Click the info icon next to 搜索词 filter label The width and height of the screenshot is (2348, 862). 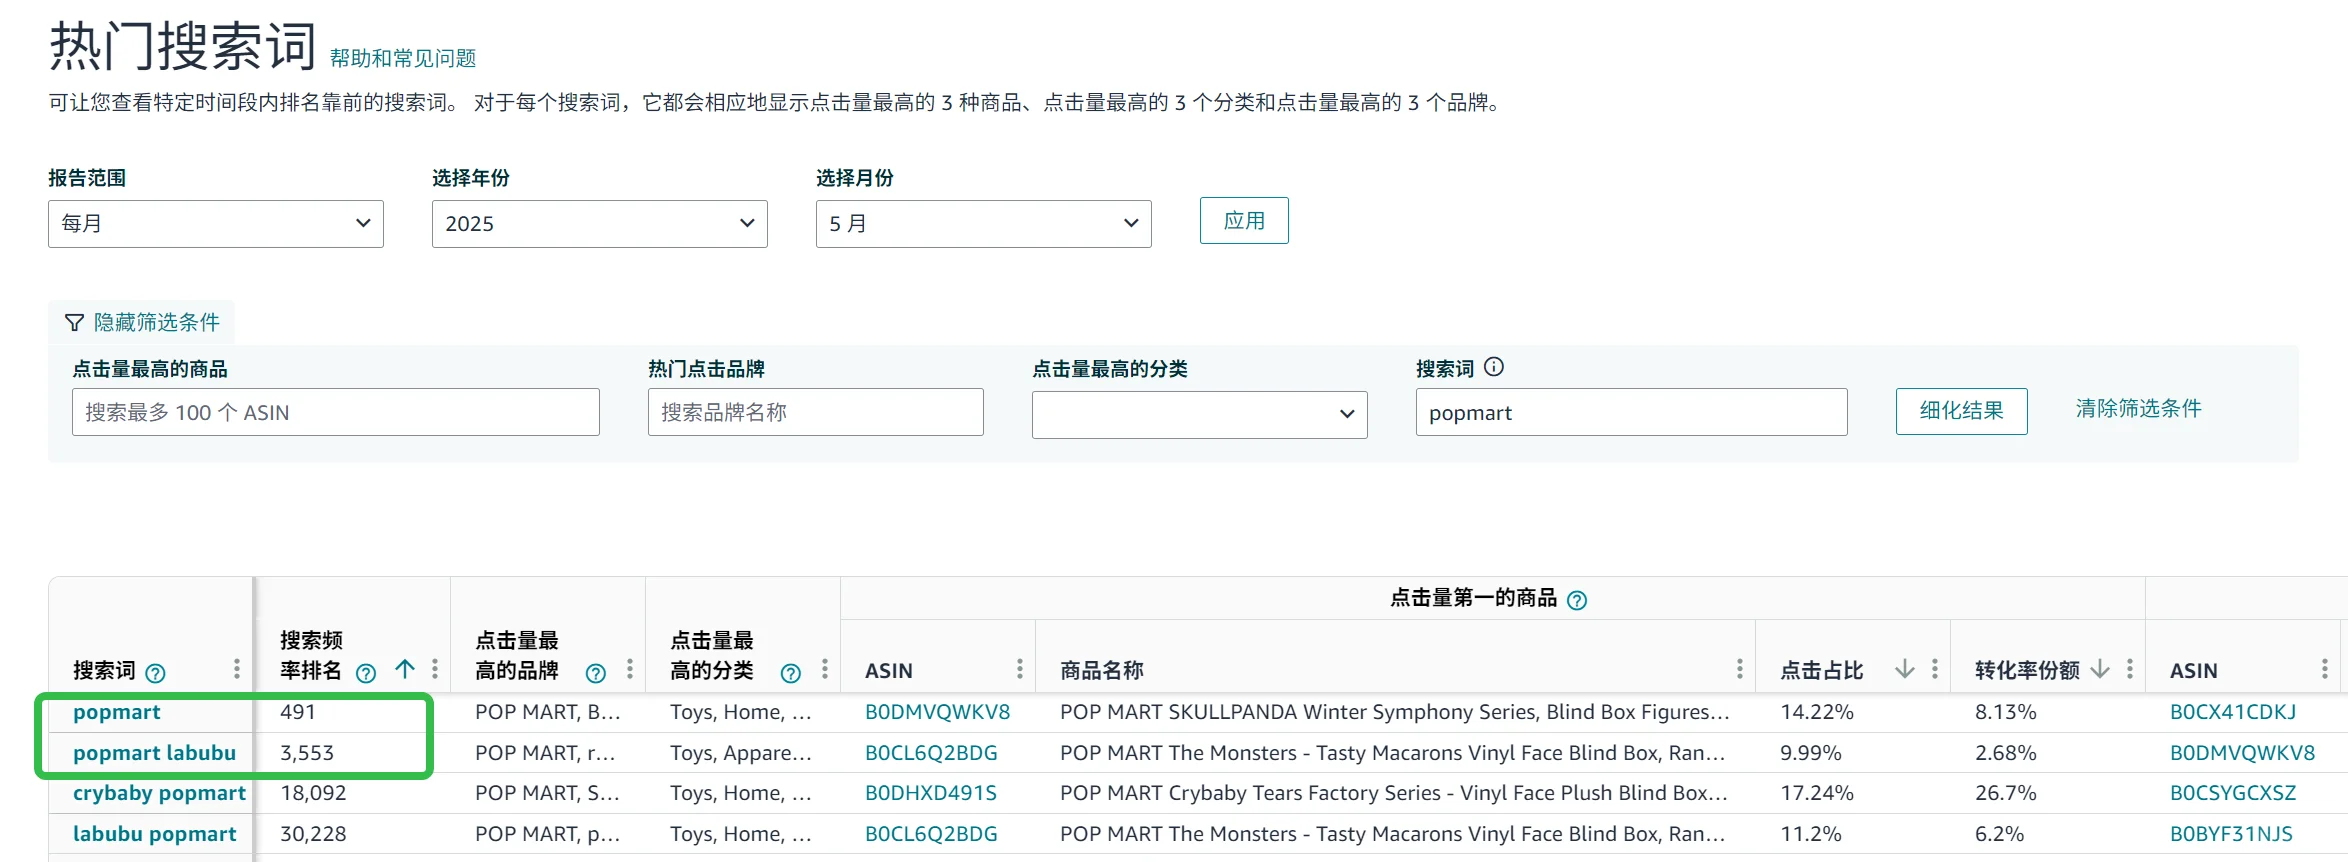[1494, 367]
